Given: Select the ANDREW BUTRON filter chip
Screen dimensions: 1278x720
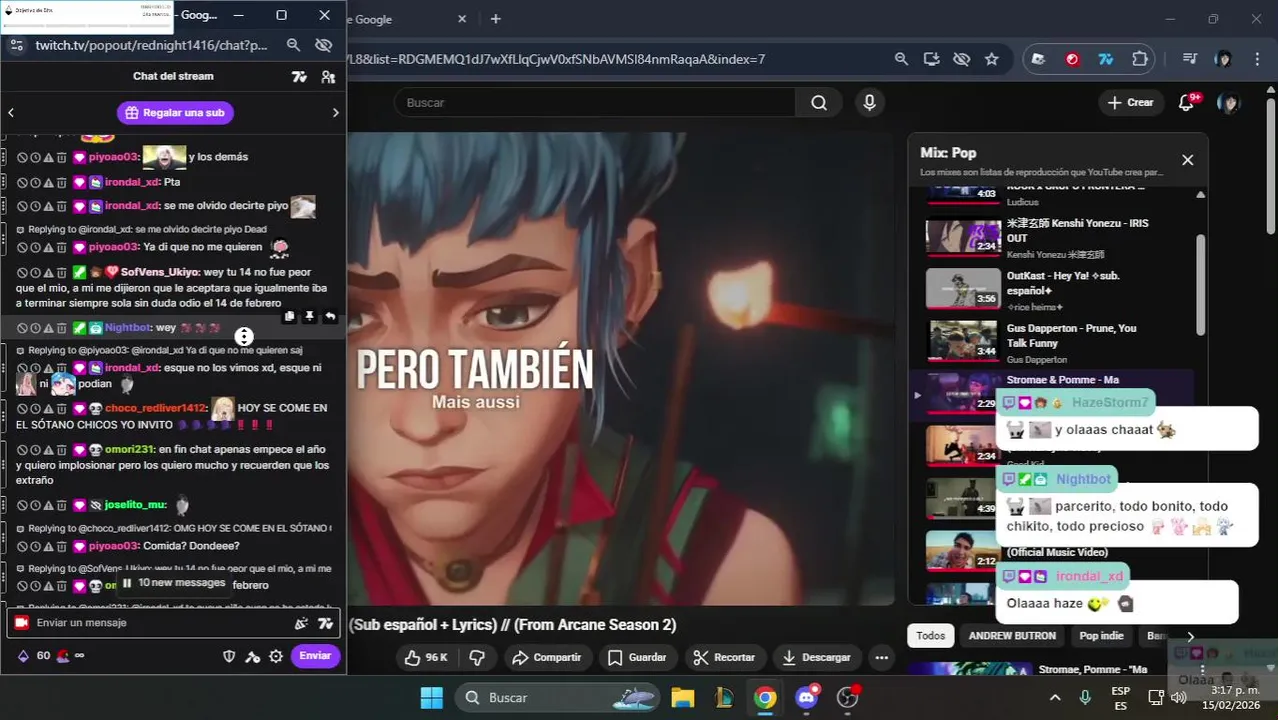Looking at the screenshot, I should point(1012,636).
